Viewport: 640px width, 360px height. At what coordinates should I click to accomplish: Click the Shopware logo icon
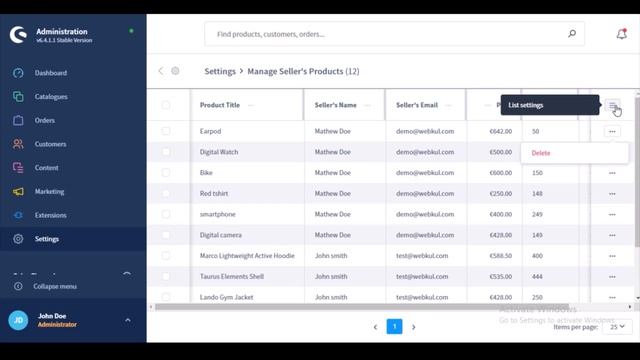(x=18, y=35)
